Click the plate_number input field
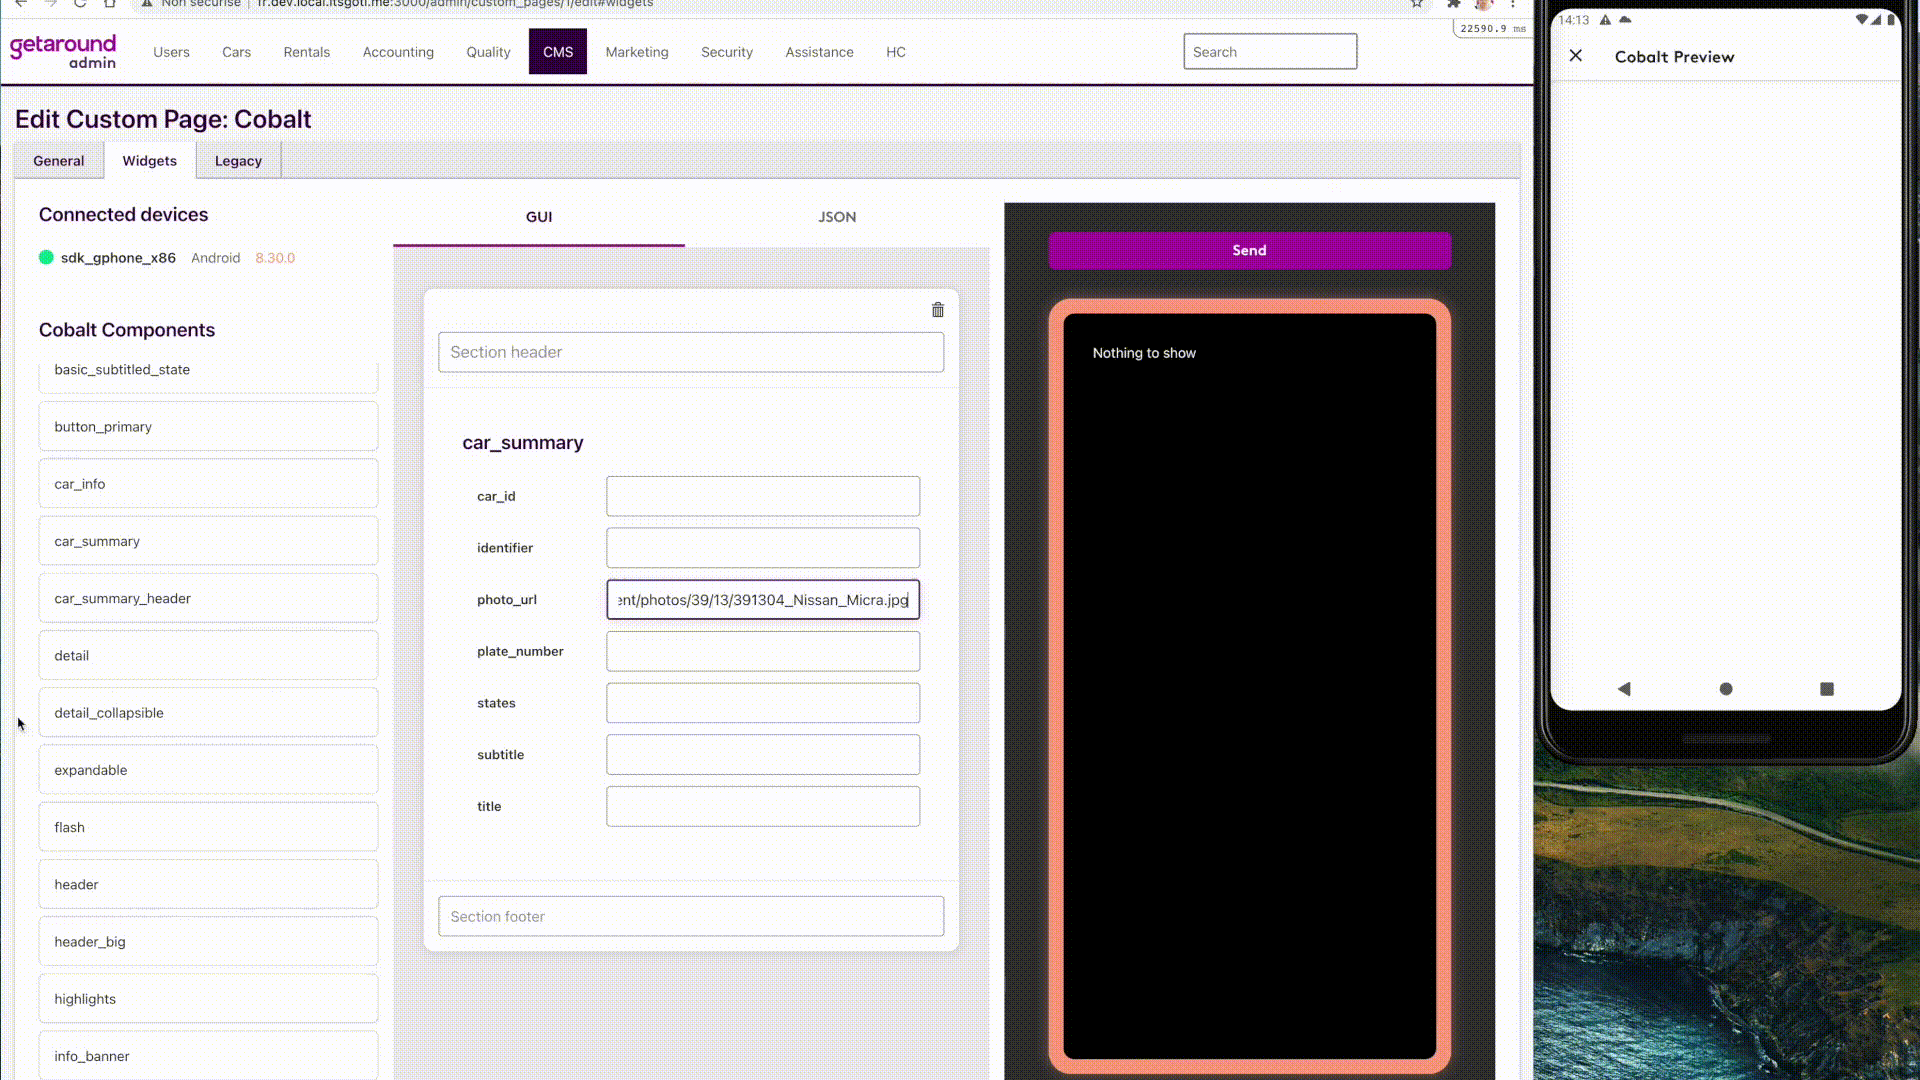The height and width of the screenshot is (1080, 1920). [762, 651]
